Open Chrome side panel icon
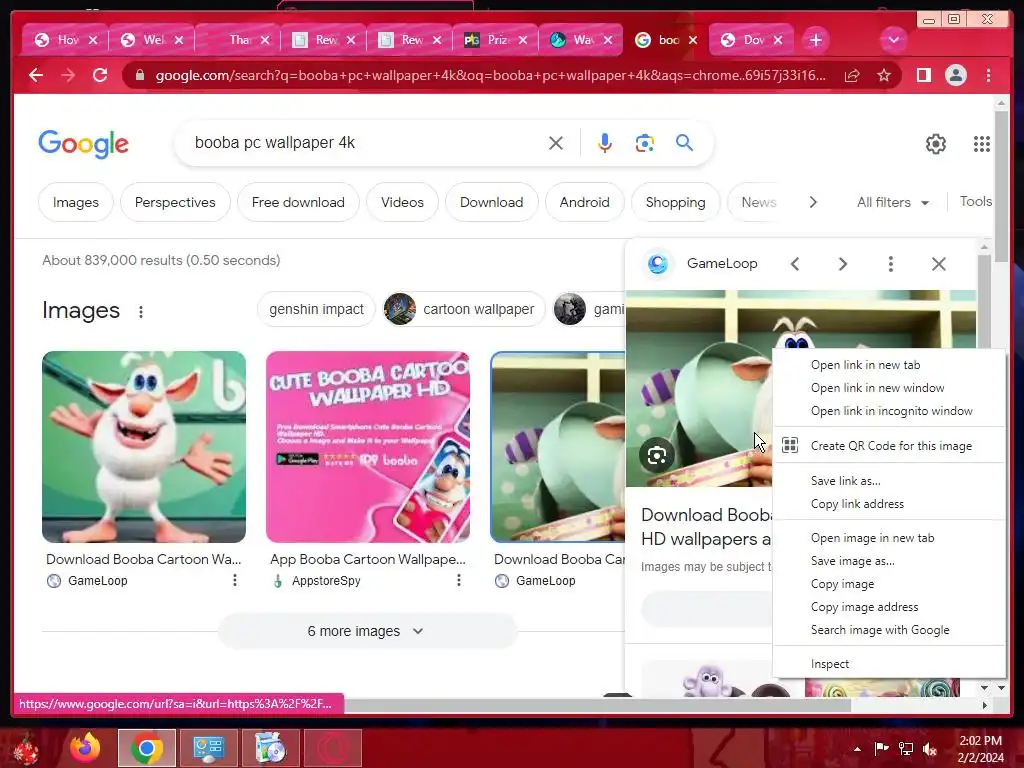The height and width of the screenshot is (768, 1024). tap(923, 76)
